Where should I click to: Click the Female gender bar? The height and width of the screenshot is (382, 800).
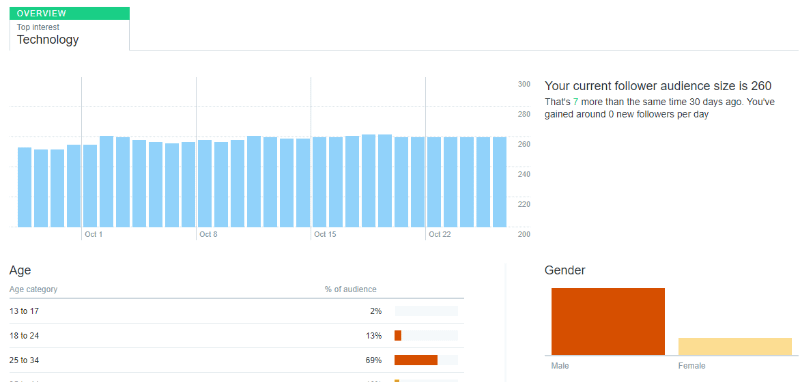pyautogui.click(x=735, y=346)
